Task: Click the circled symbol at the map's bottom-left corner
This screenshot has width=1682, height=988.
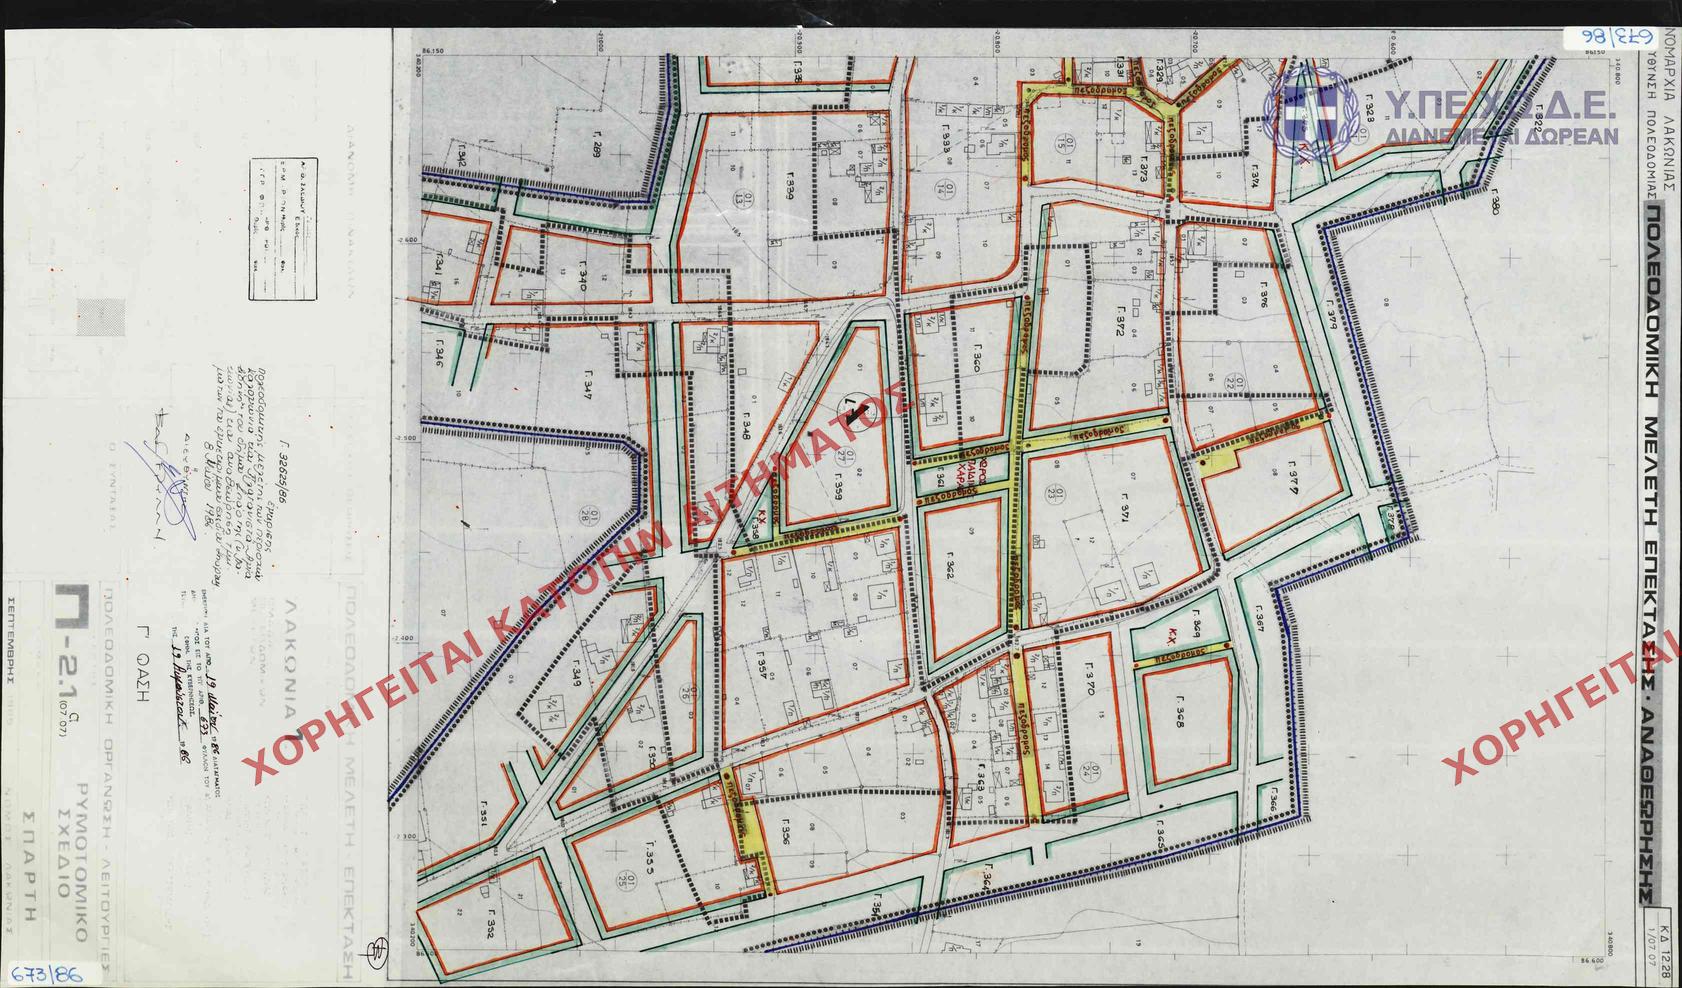Action: point(379,951)
